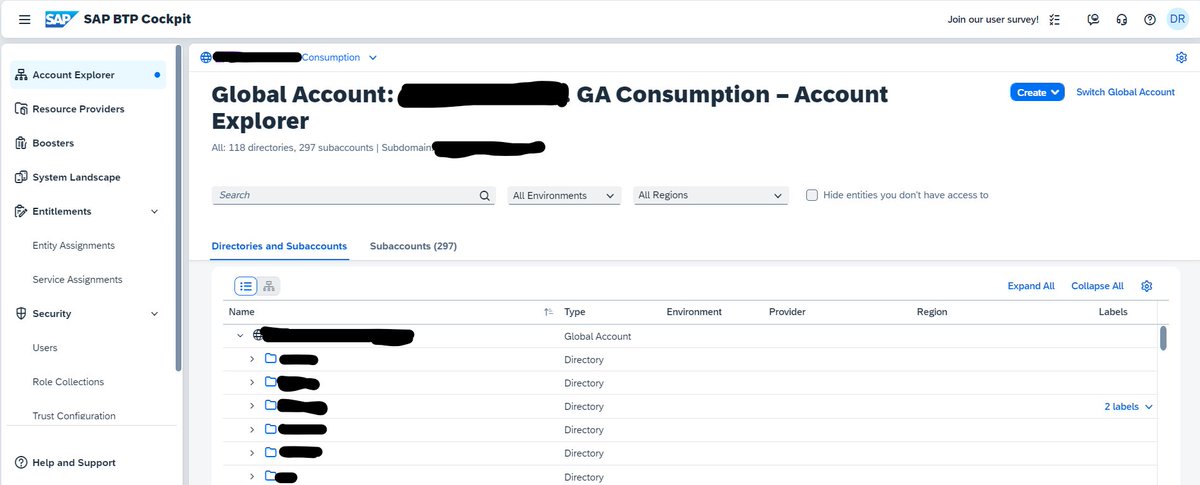This screenshot has height=485, width=1200.
Task: Click the Name column sort icon
Action: 548,312
